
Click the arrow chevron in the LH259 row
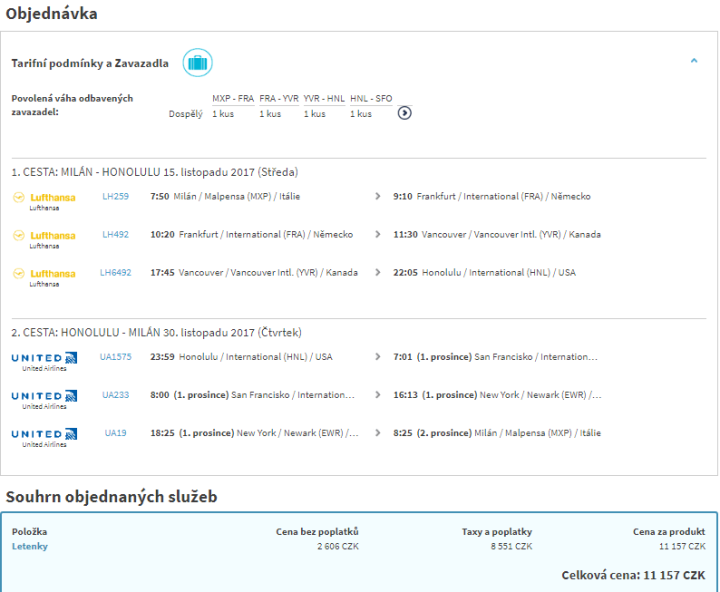377,197
